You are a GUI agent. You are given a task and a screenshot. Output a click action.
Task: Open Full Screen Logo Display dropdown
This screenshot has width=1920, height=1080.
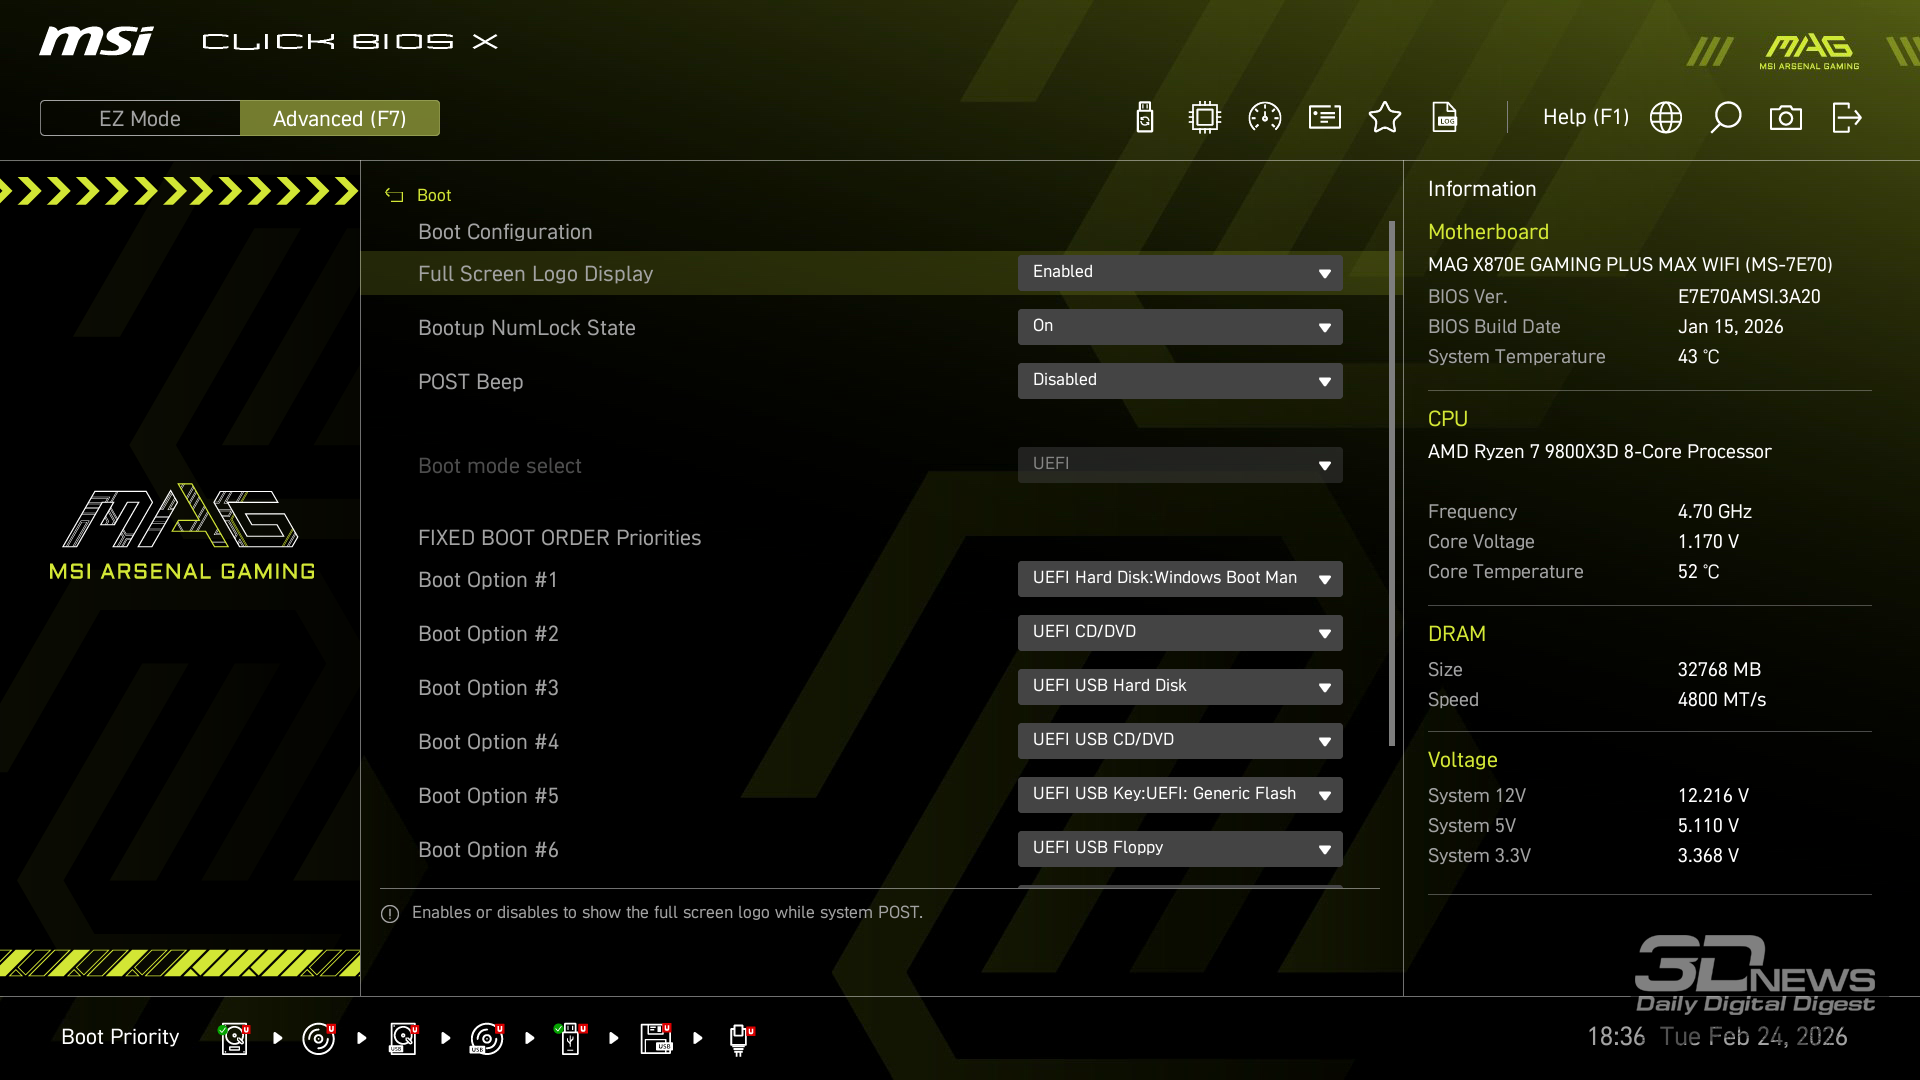(1180, 273)
